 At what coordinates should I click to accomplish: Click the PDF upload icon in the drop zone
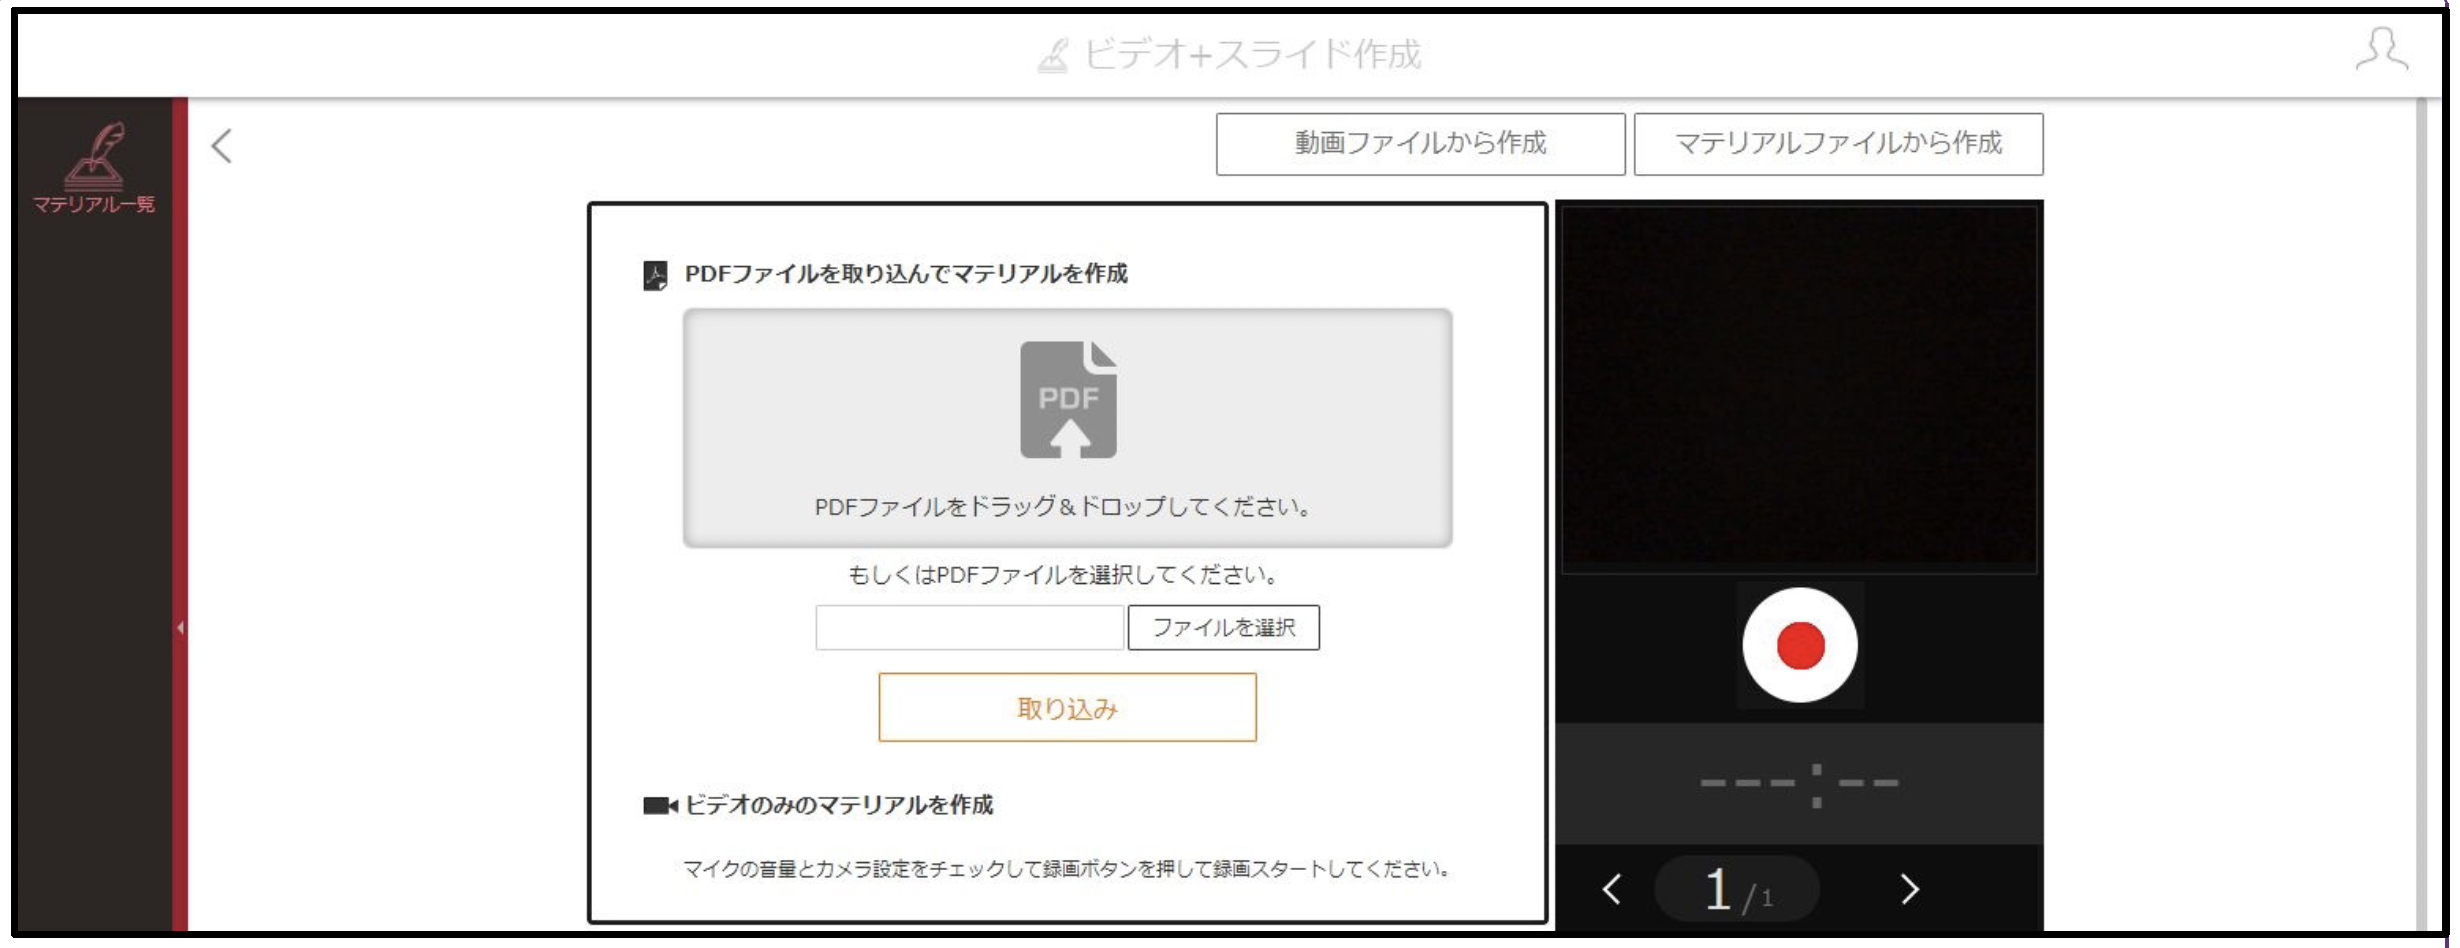click(x=1068, y=400)
